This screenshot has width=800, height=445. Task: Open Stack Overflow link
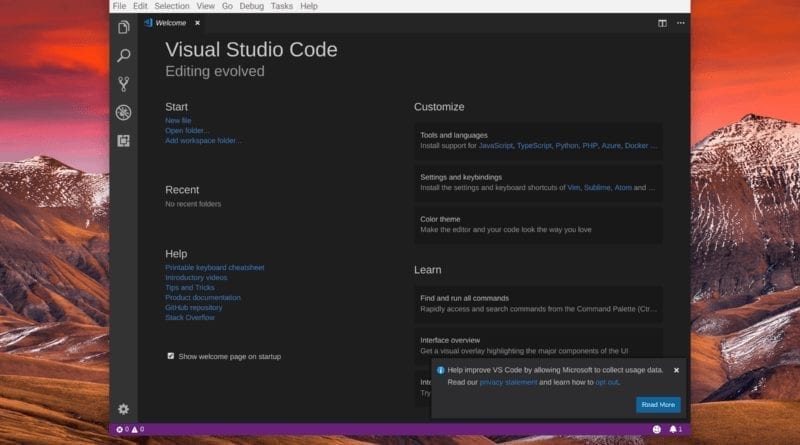click(189, 317)
